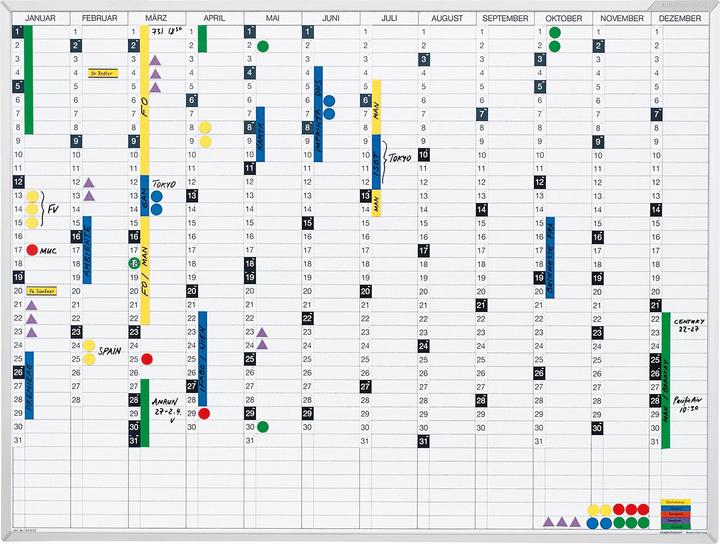Image resolution: width=720 pixels, height=544 pixels.
Task: Open the JANUAR month column header
Action: (x=40, y=18)
